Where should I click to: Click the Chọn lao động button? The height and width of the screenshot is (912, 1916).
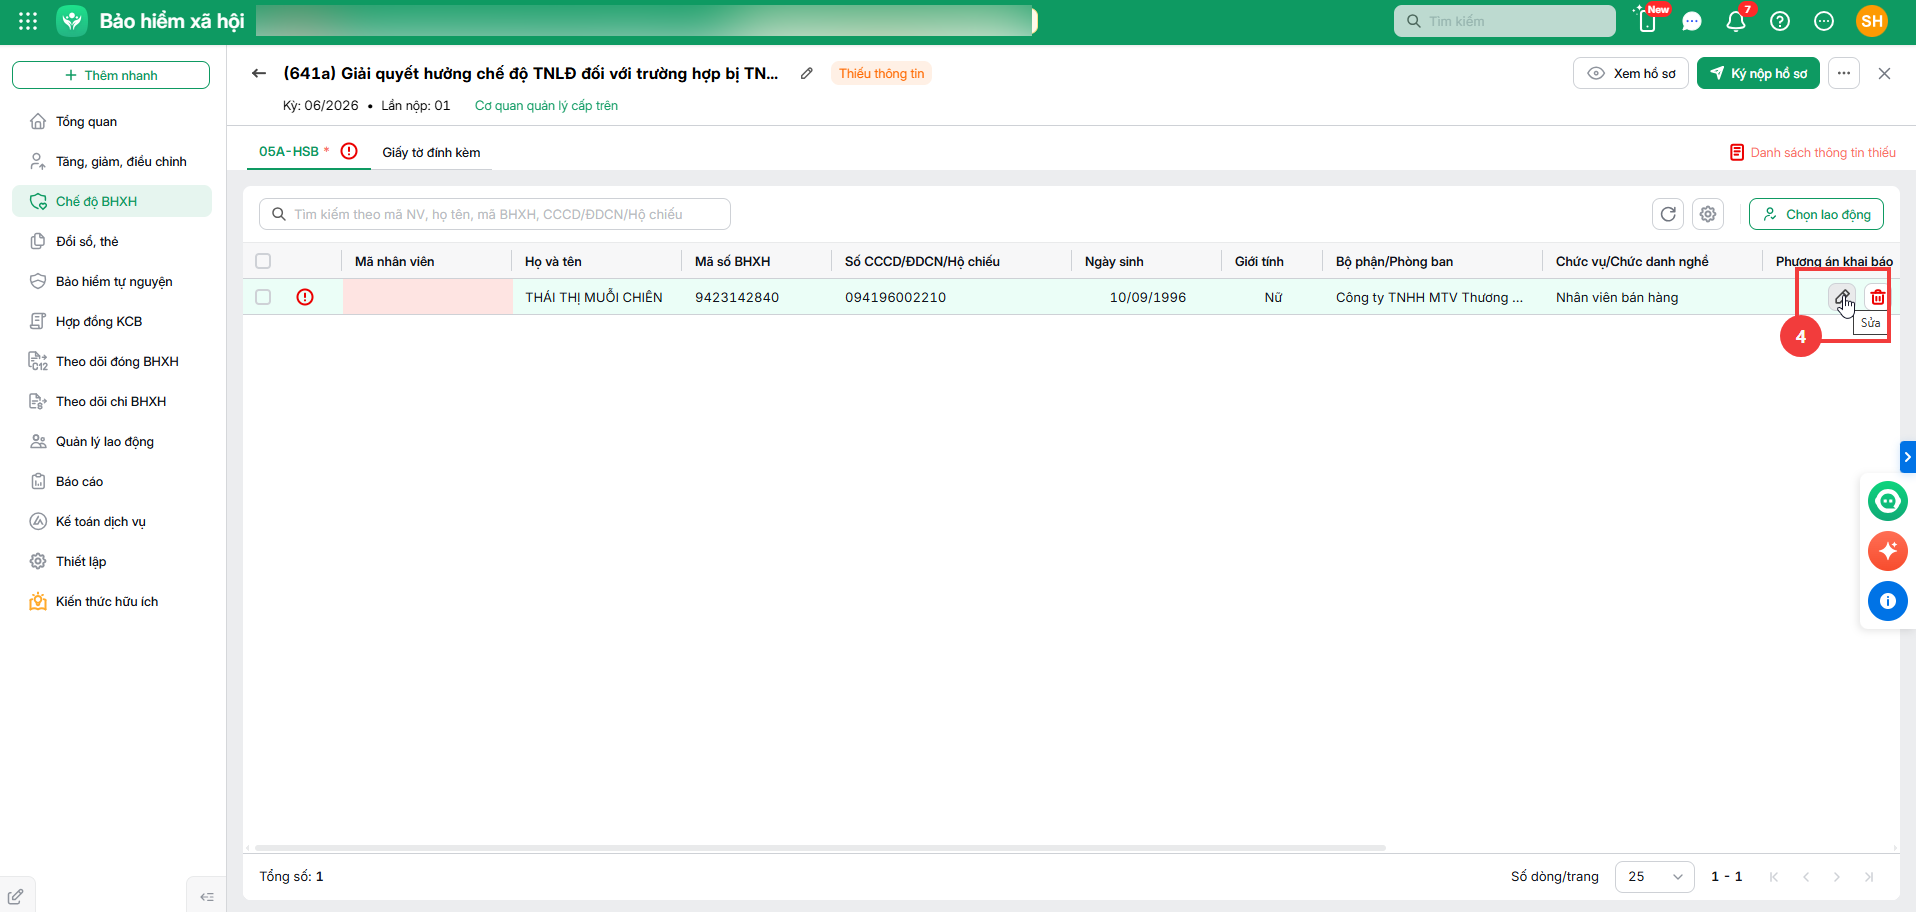click(1816, 214)
